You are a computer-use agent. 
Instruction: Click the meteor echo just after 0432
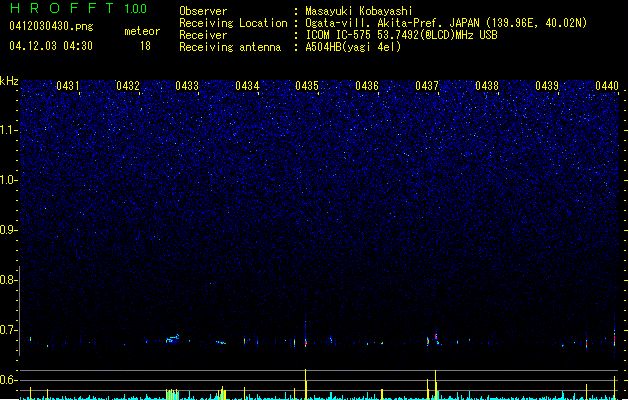(x=172, y=339)
